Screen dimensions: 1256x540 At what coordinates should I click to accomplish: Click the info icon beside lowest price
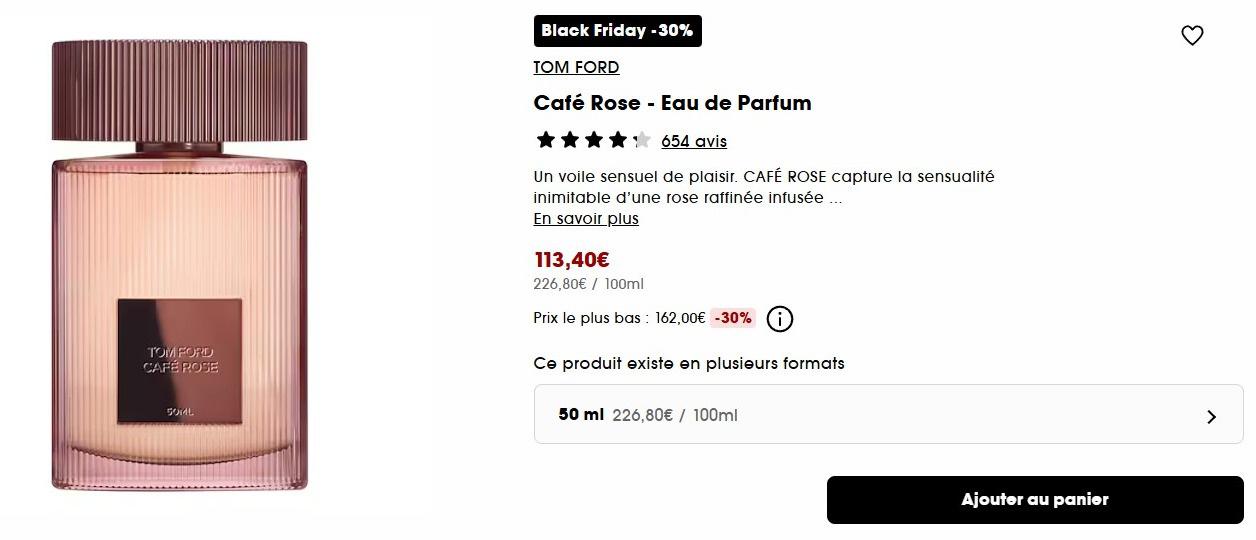(x=780, y=319)
